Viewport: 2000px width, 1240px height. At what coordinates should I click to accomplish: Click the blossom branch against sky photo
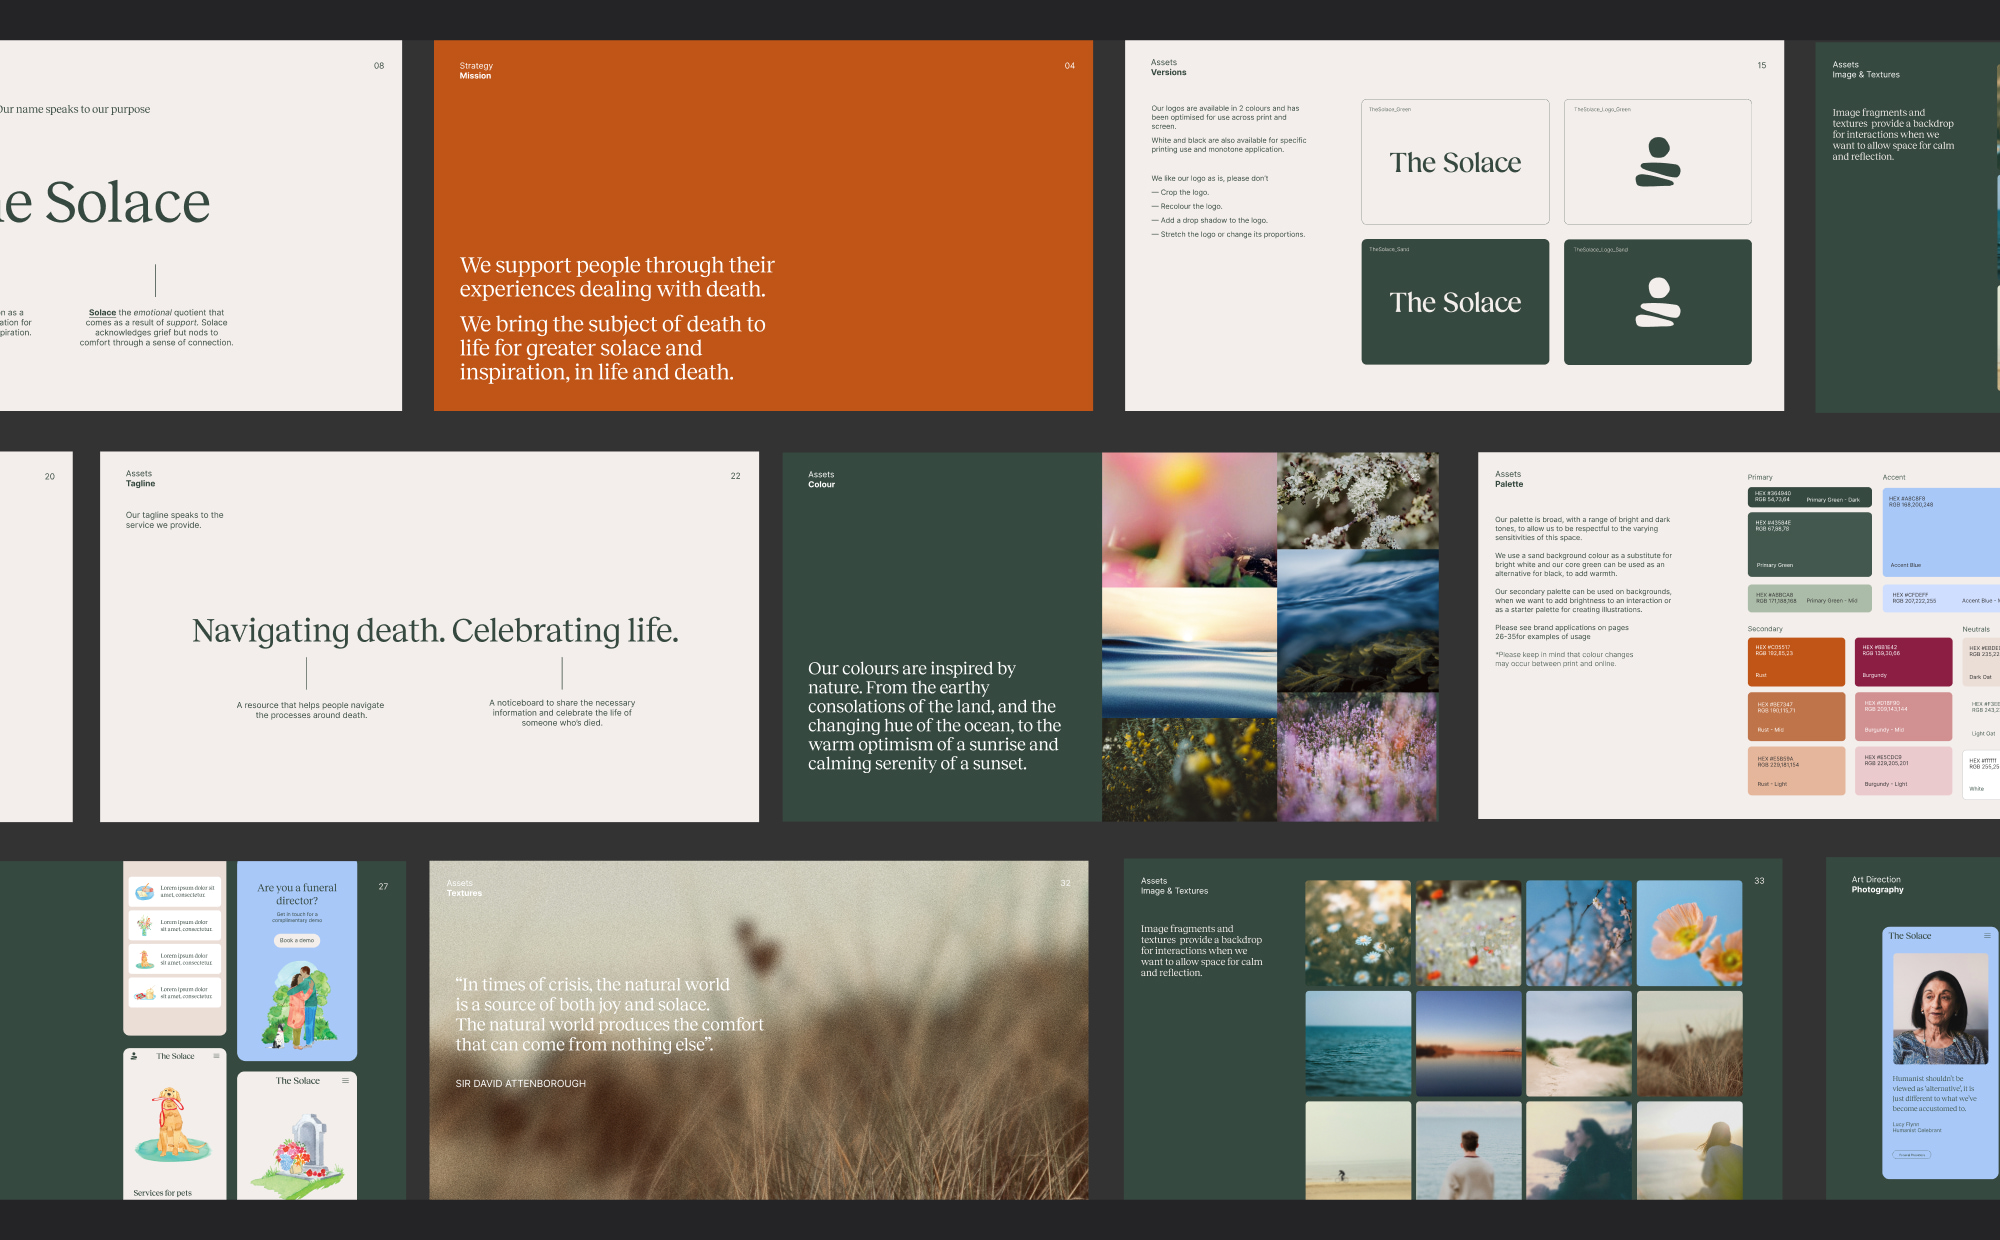[x=1579, y=933]
